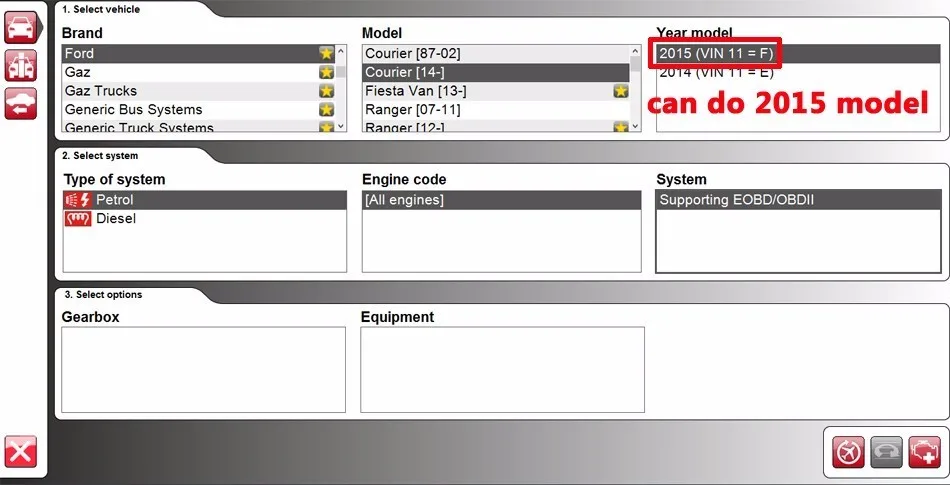Click the engine with plus icon
Viewport: 950px width, 485px height.
click(925, 452)
